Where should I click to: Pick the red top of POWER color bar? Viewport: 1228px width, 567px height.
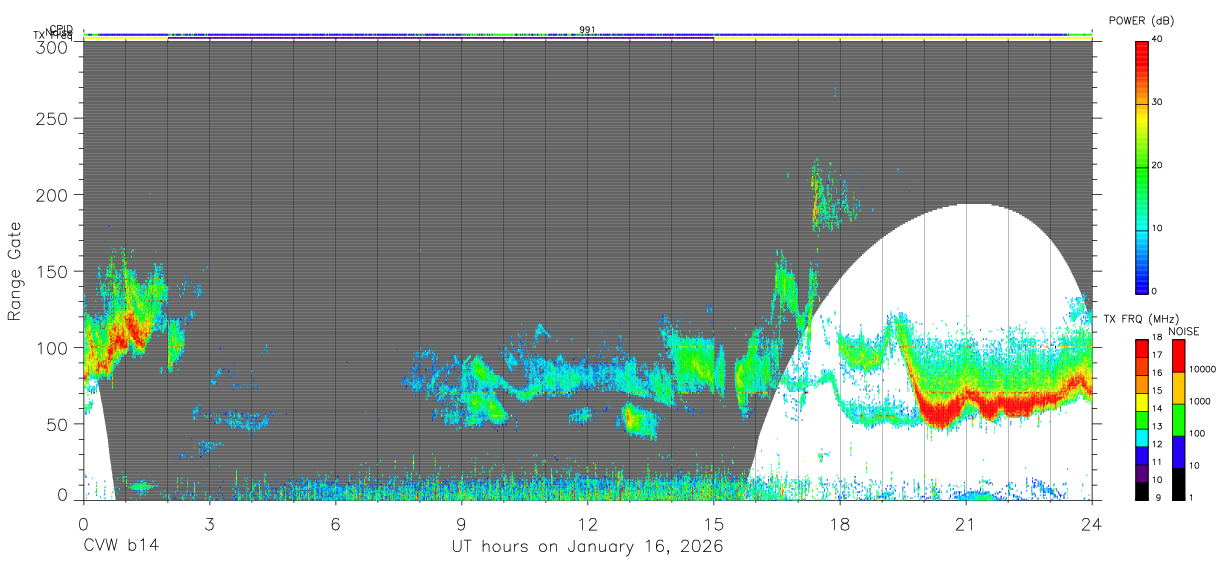[x=1142, y=55]
